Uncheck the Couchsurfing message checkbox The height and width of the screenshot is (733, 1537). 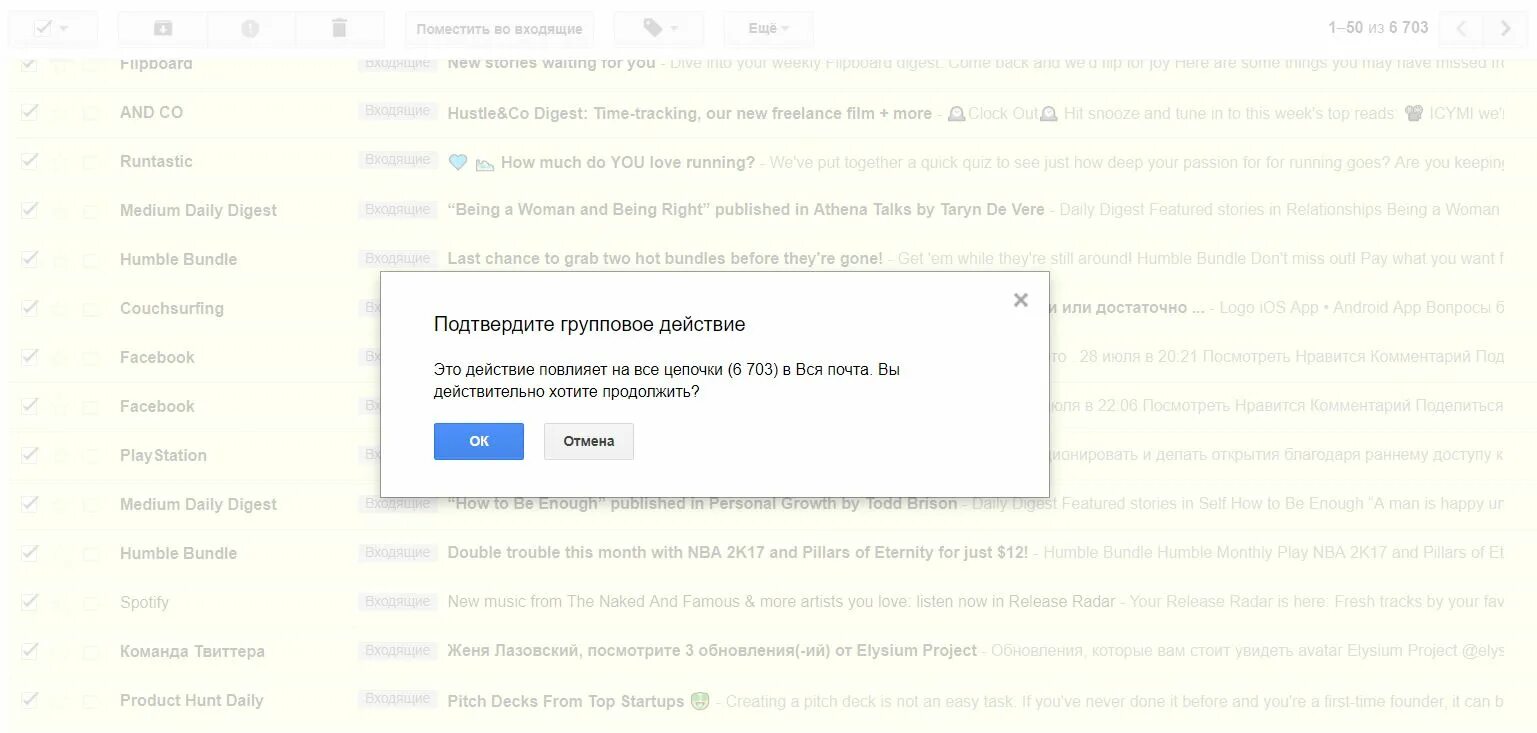coord(29,308)
